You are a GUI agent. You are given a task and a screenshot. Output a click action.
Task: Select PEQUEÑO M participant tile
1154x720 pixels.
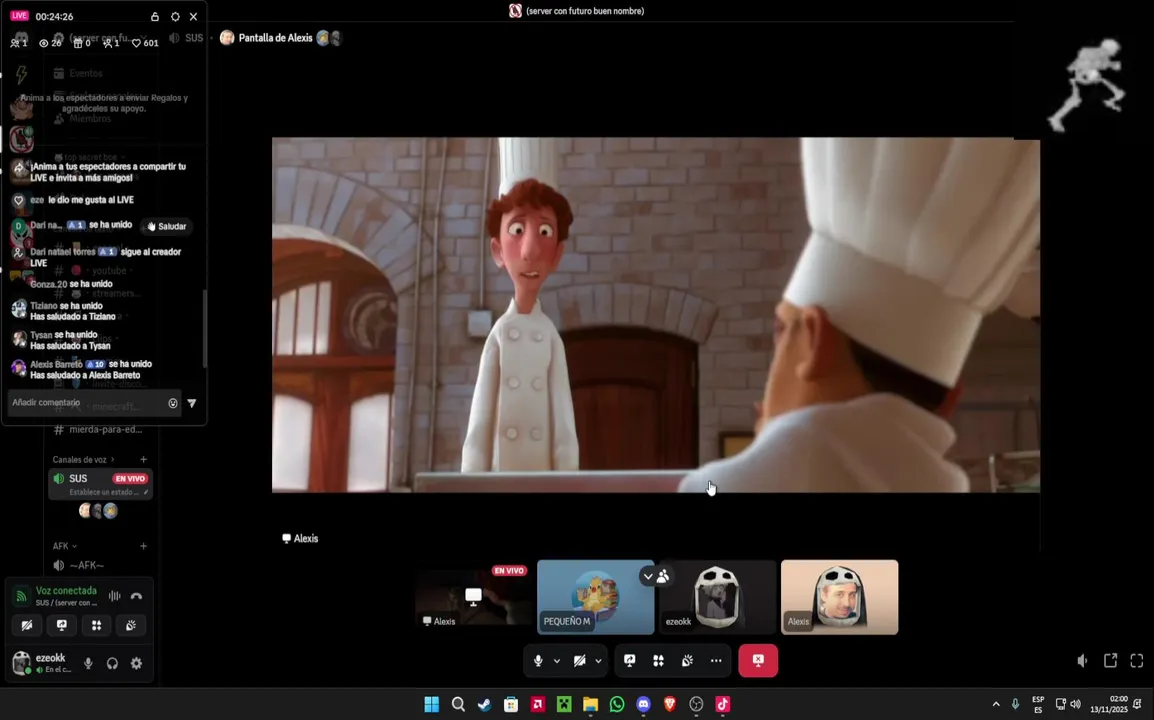[x=595, y=597]
